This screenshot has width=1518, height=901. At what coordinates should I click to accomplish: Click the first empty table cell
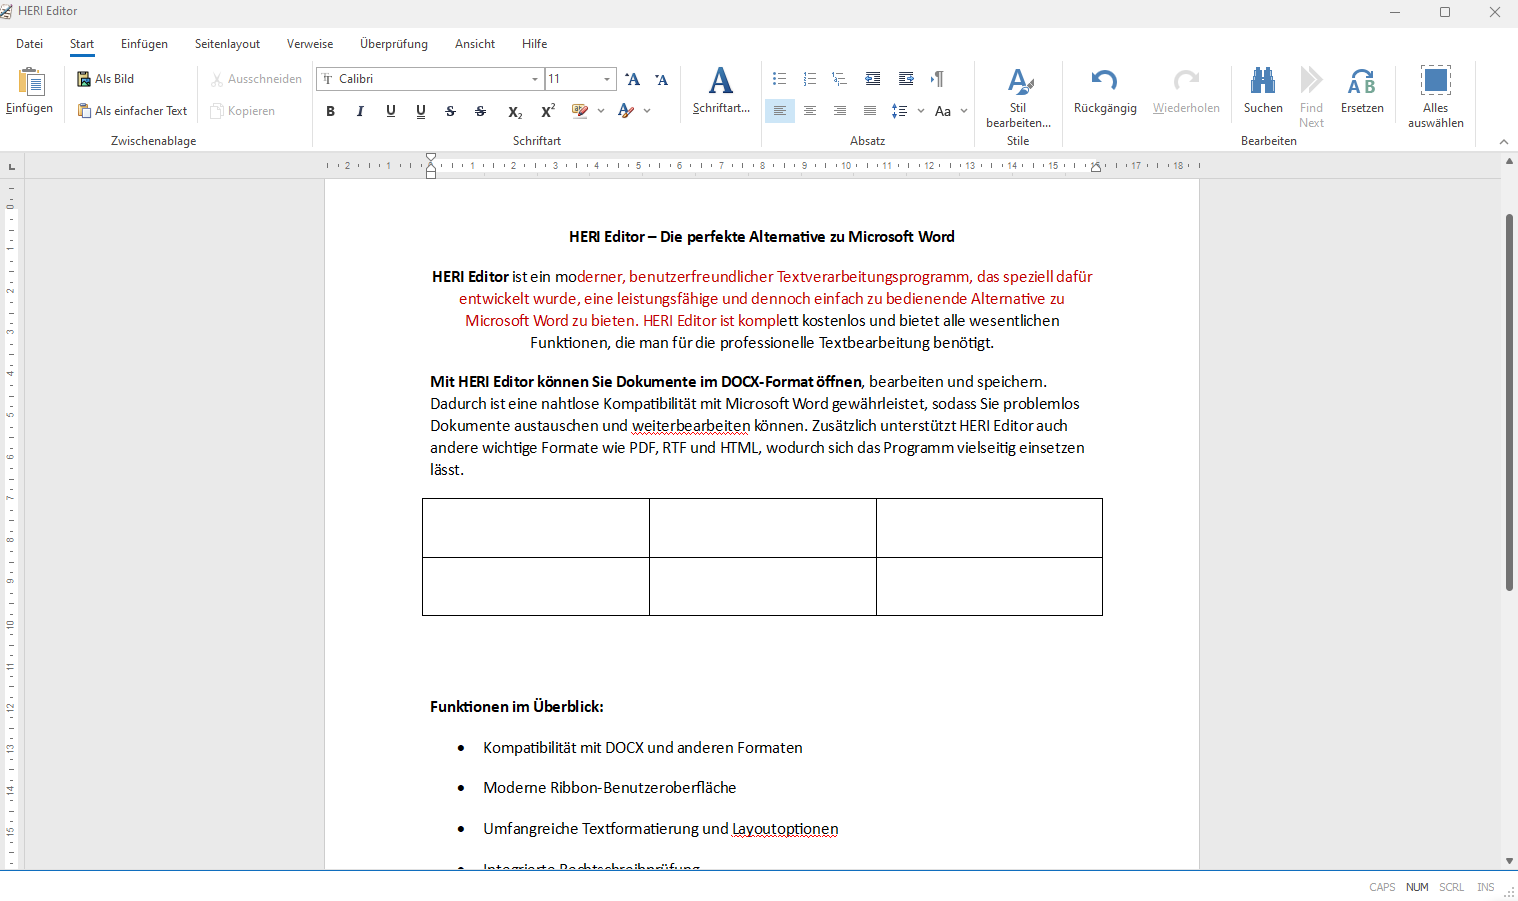click(x=536, y=528)
